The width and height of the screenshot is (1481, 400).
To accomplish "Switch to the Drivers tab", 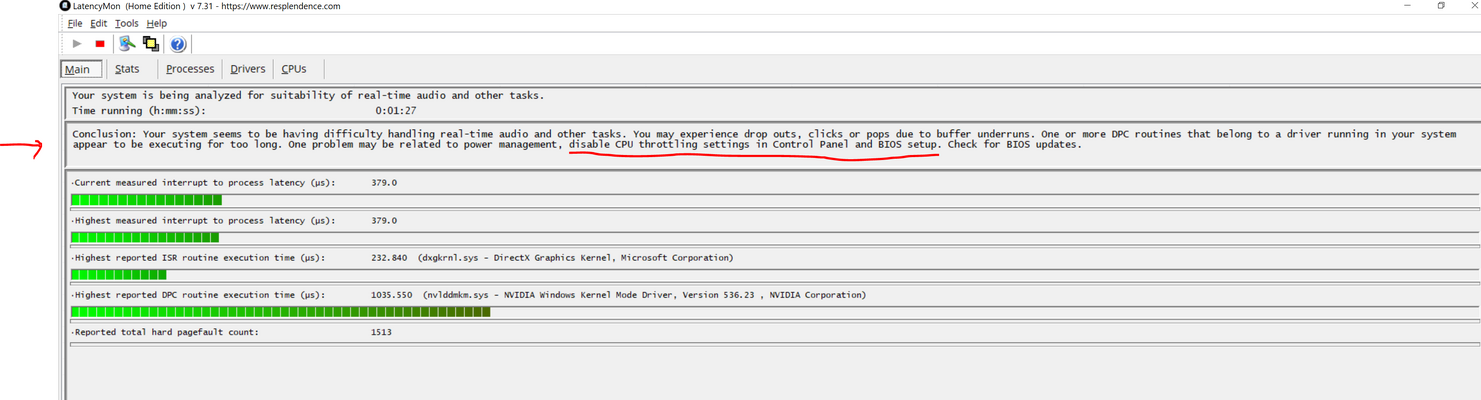I will point(248,69).
